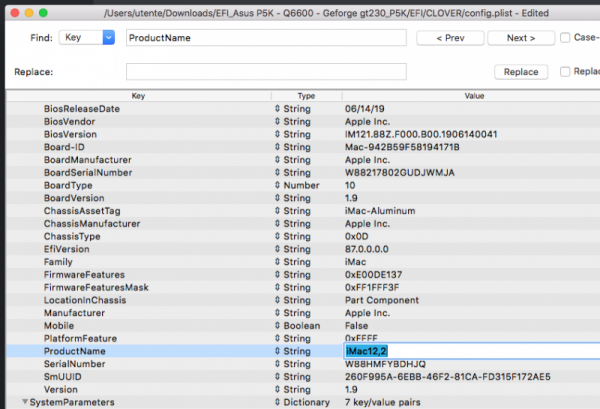Expand the SystemParameters dictionary row

[x=25, y=402]
